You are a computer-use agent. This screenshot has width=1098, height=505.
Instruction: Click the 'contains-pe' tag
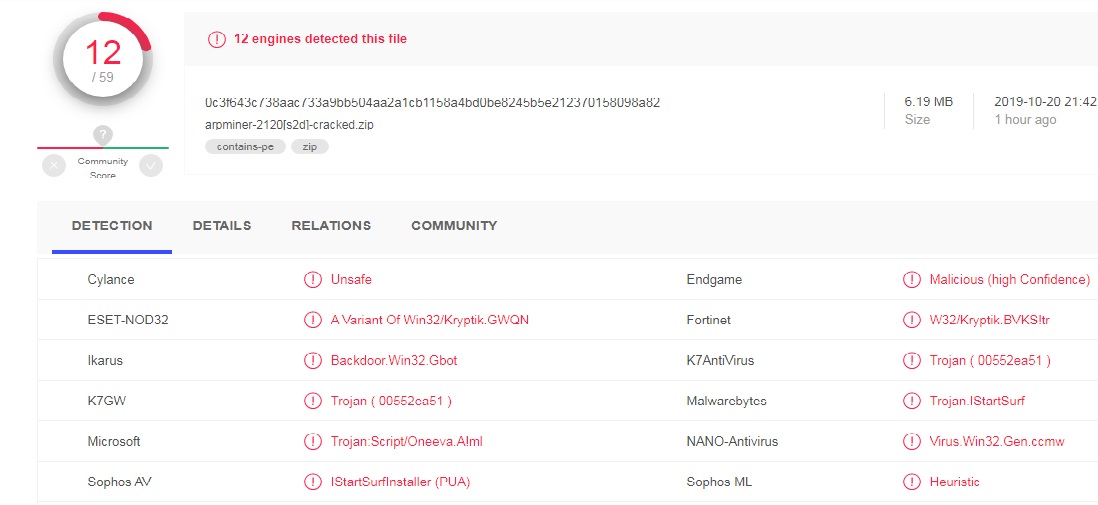point(245,146)
